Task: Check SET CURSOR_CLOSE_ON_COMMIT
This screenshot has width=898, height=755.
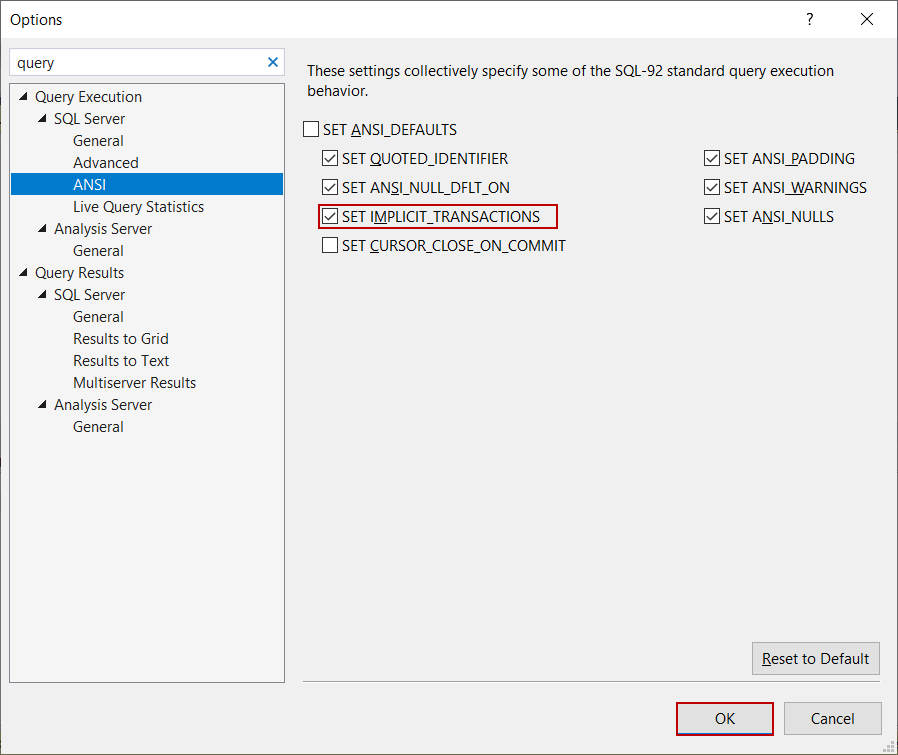Action: pos(330,245)
